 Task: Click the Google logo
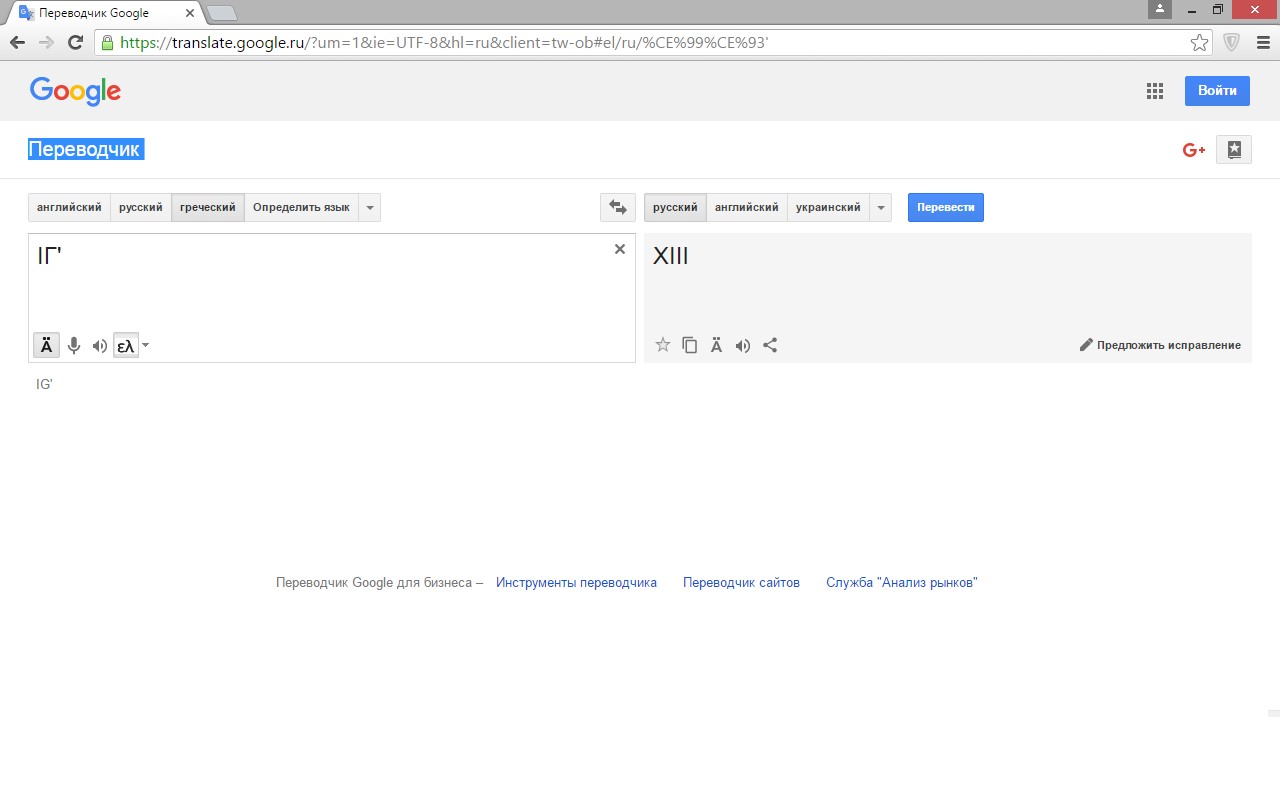(75, 91)
